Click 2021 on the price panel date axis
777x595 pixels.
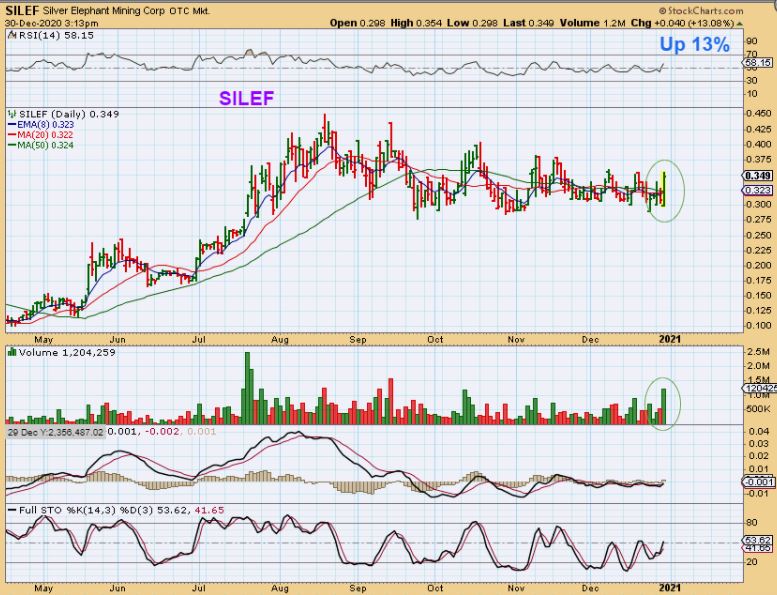point(669,339)
